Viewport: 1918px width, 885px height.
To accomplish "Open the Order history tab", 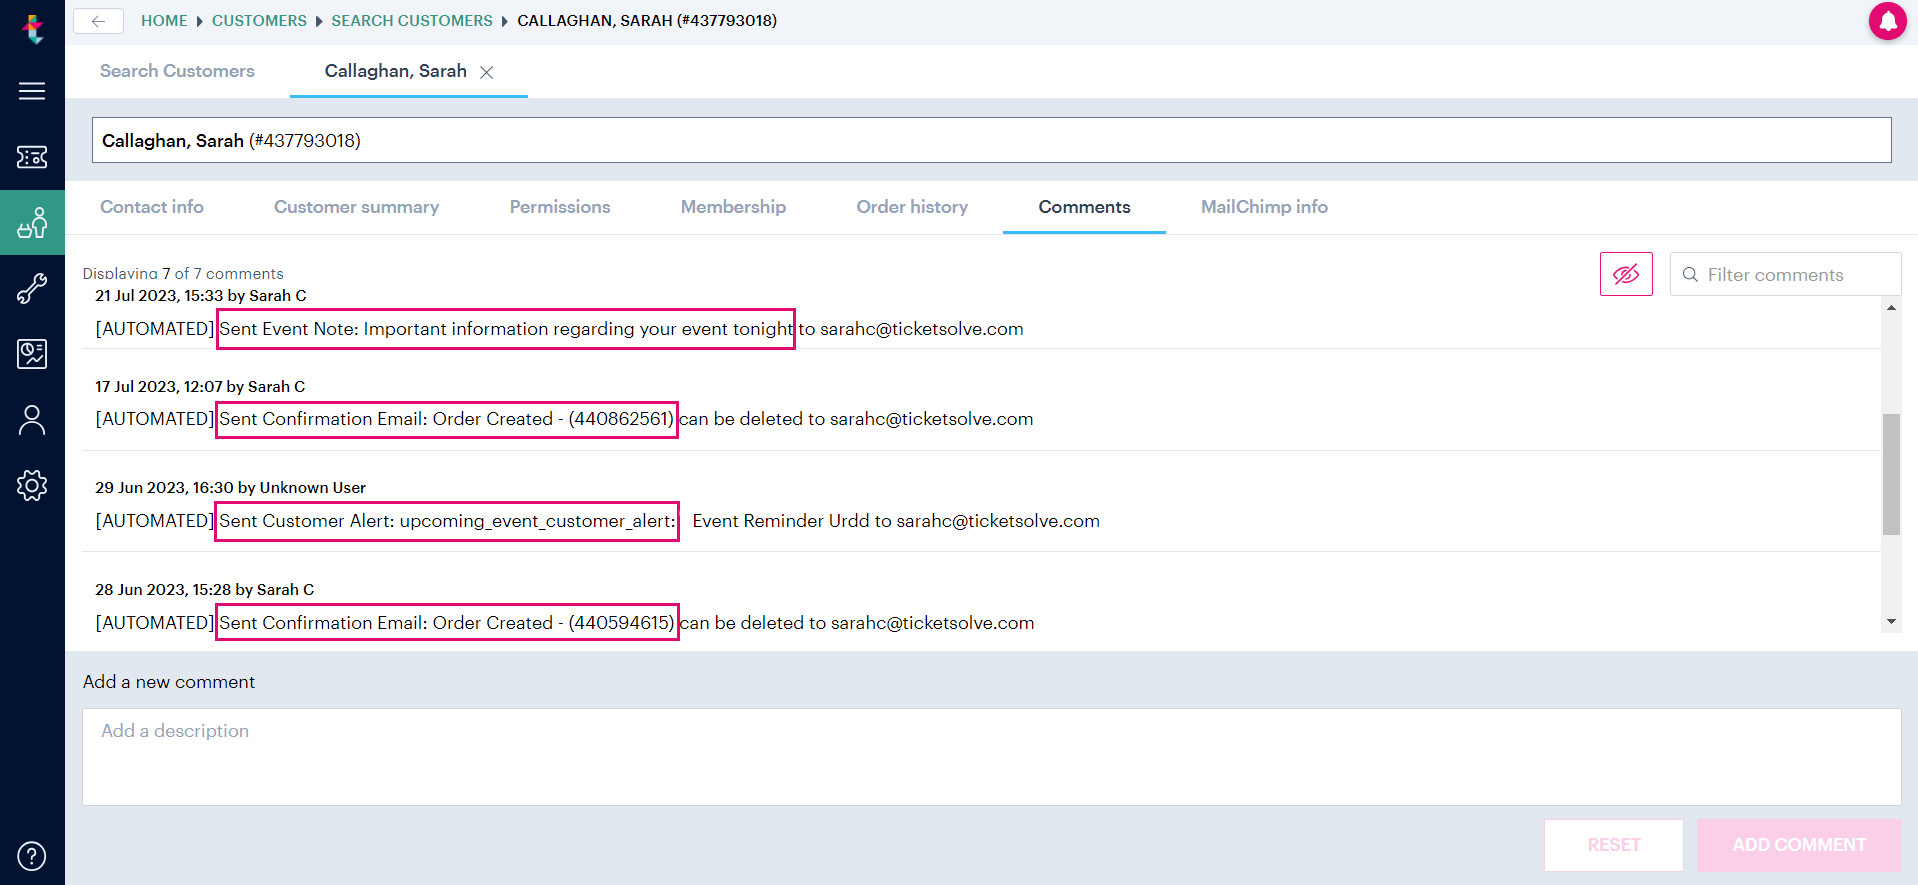I will [912, 207].
